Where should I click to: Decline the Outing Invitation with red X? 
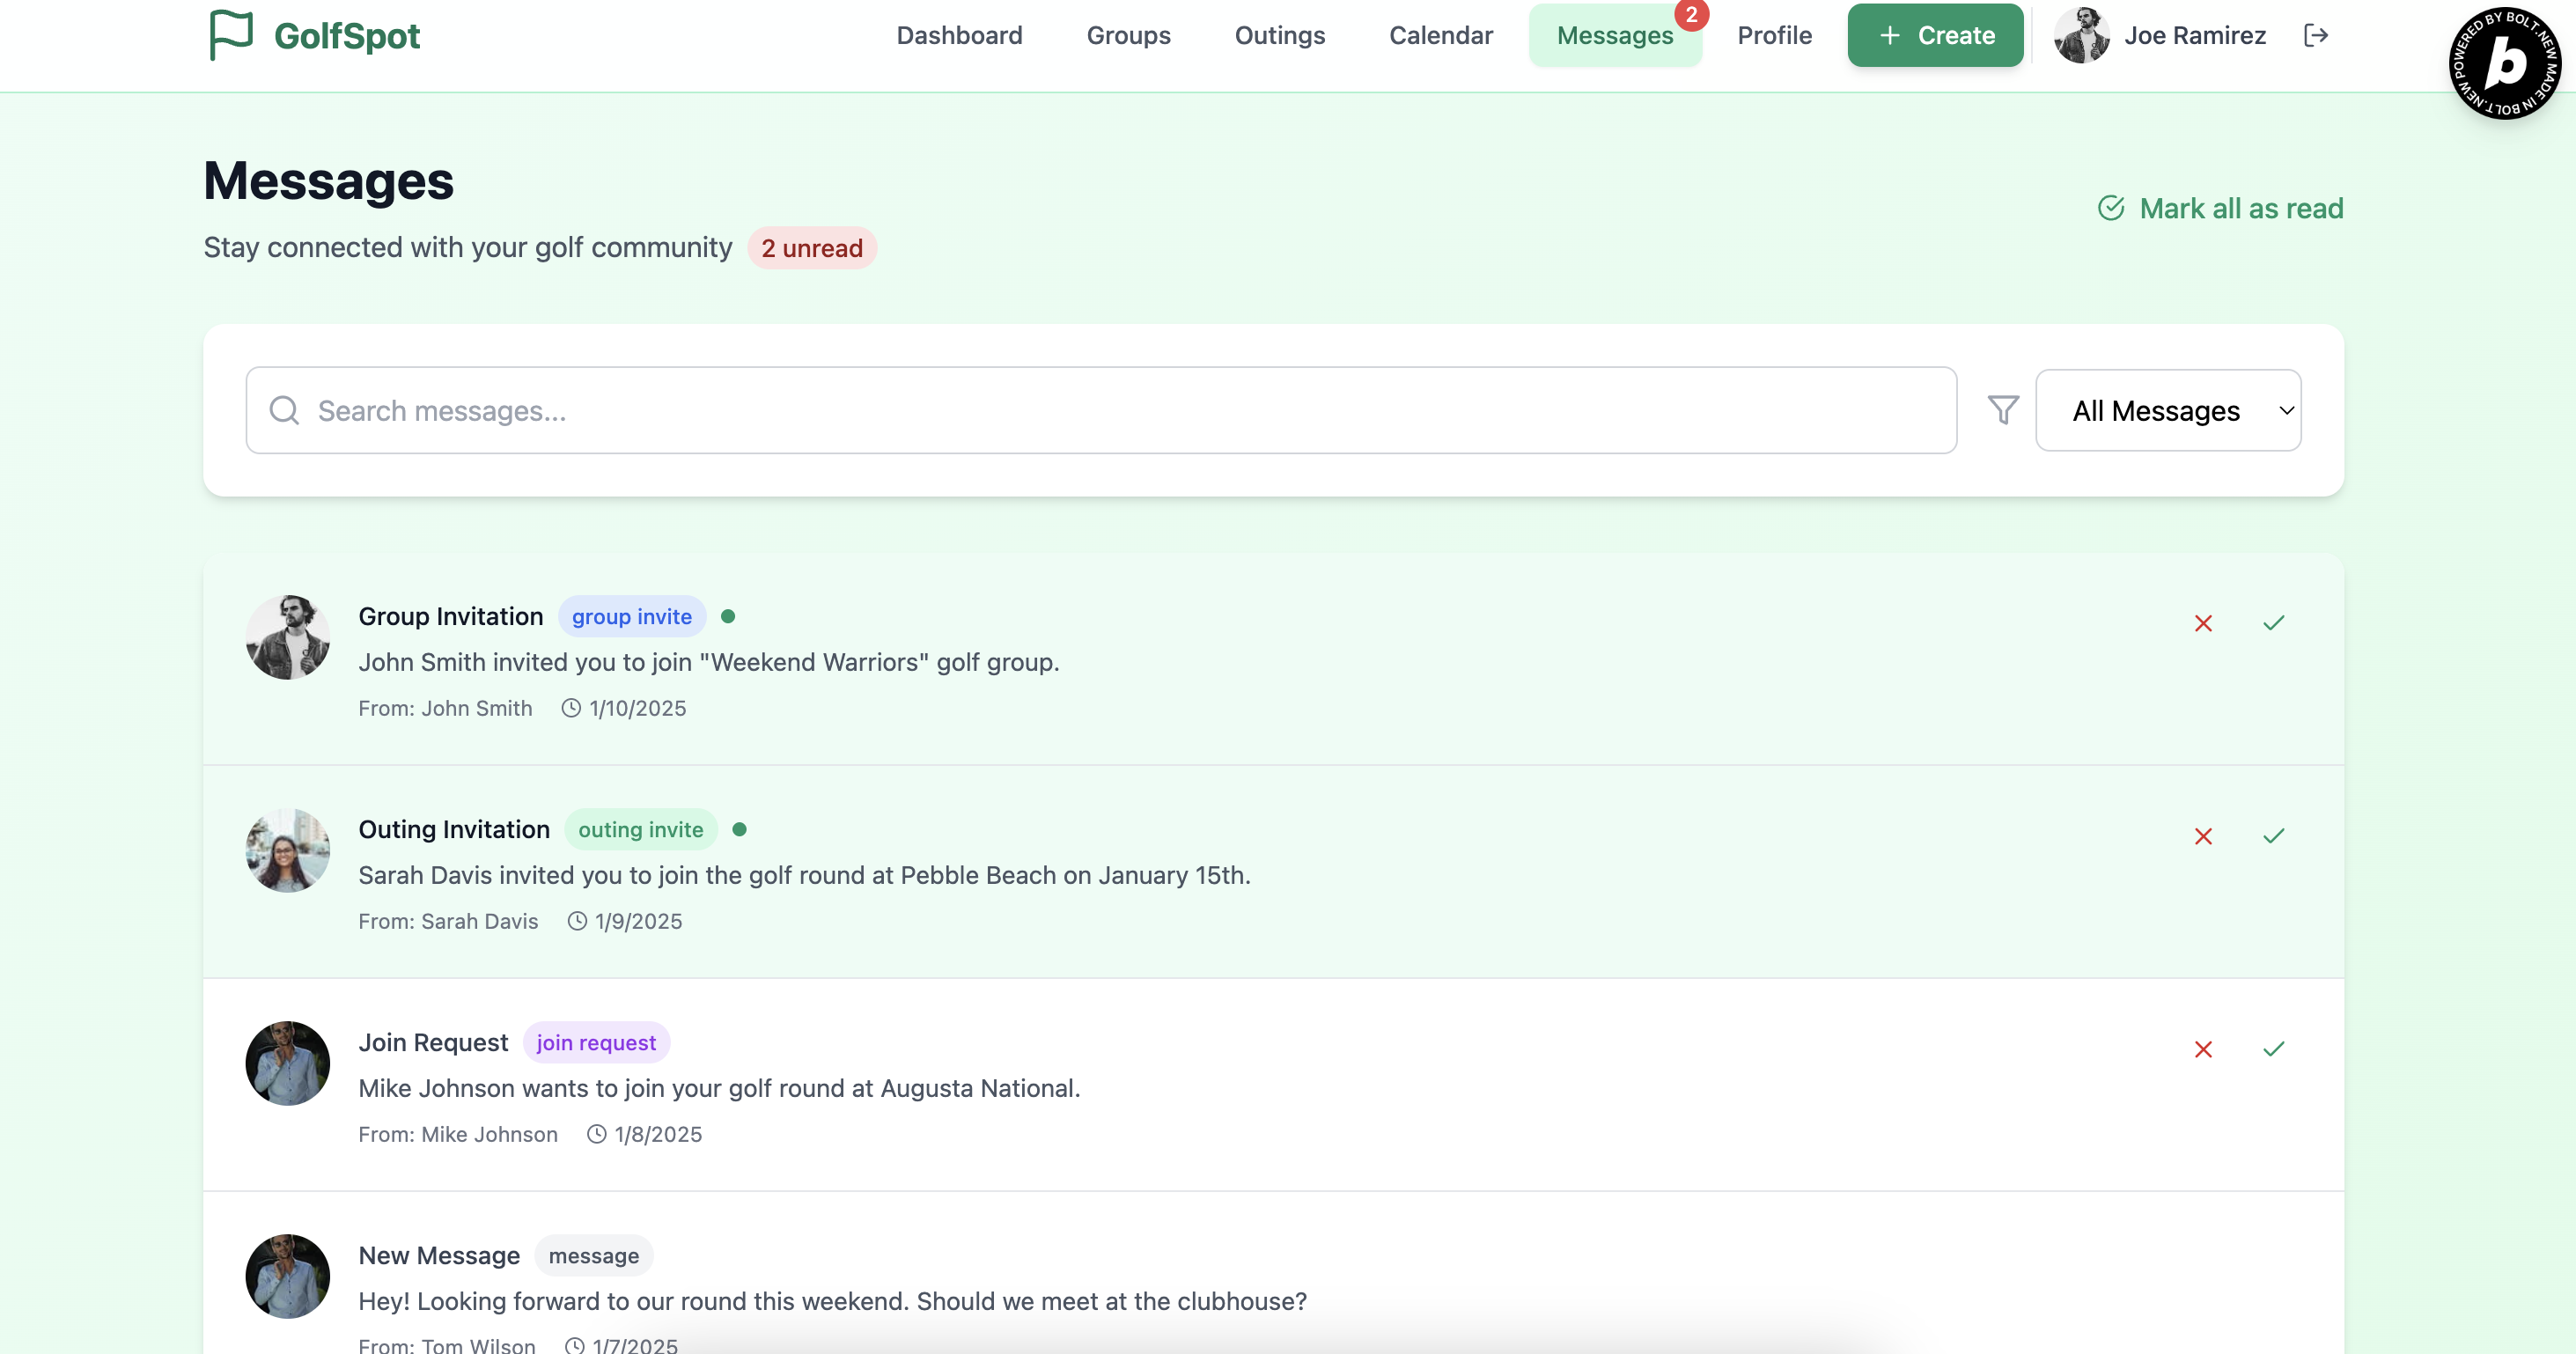pos(2203,836)
